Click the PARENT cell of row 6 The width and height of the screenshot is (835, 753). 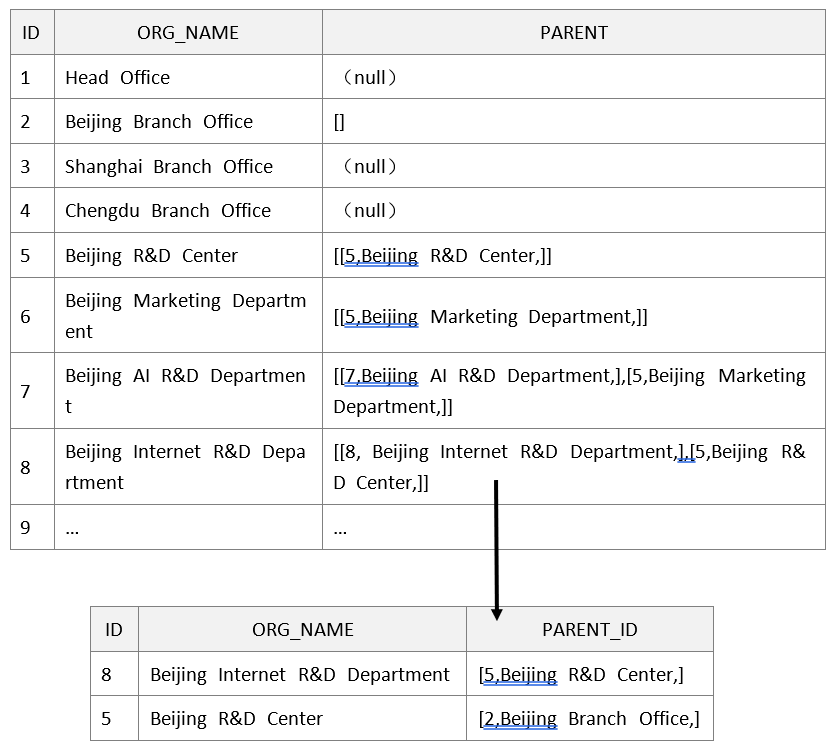click(491, 317)
